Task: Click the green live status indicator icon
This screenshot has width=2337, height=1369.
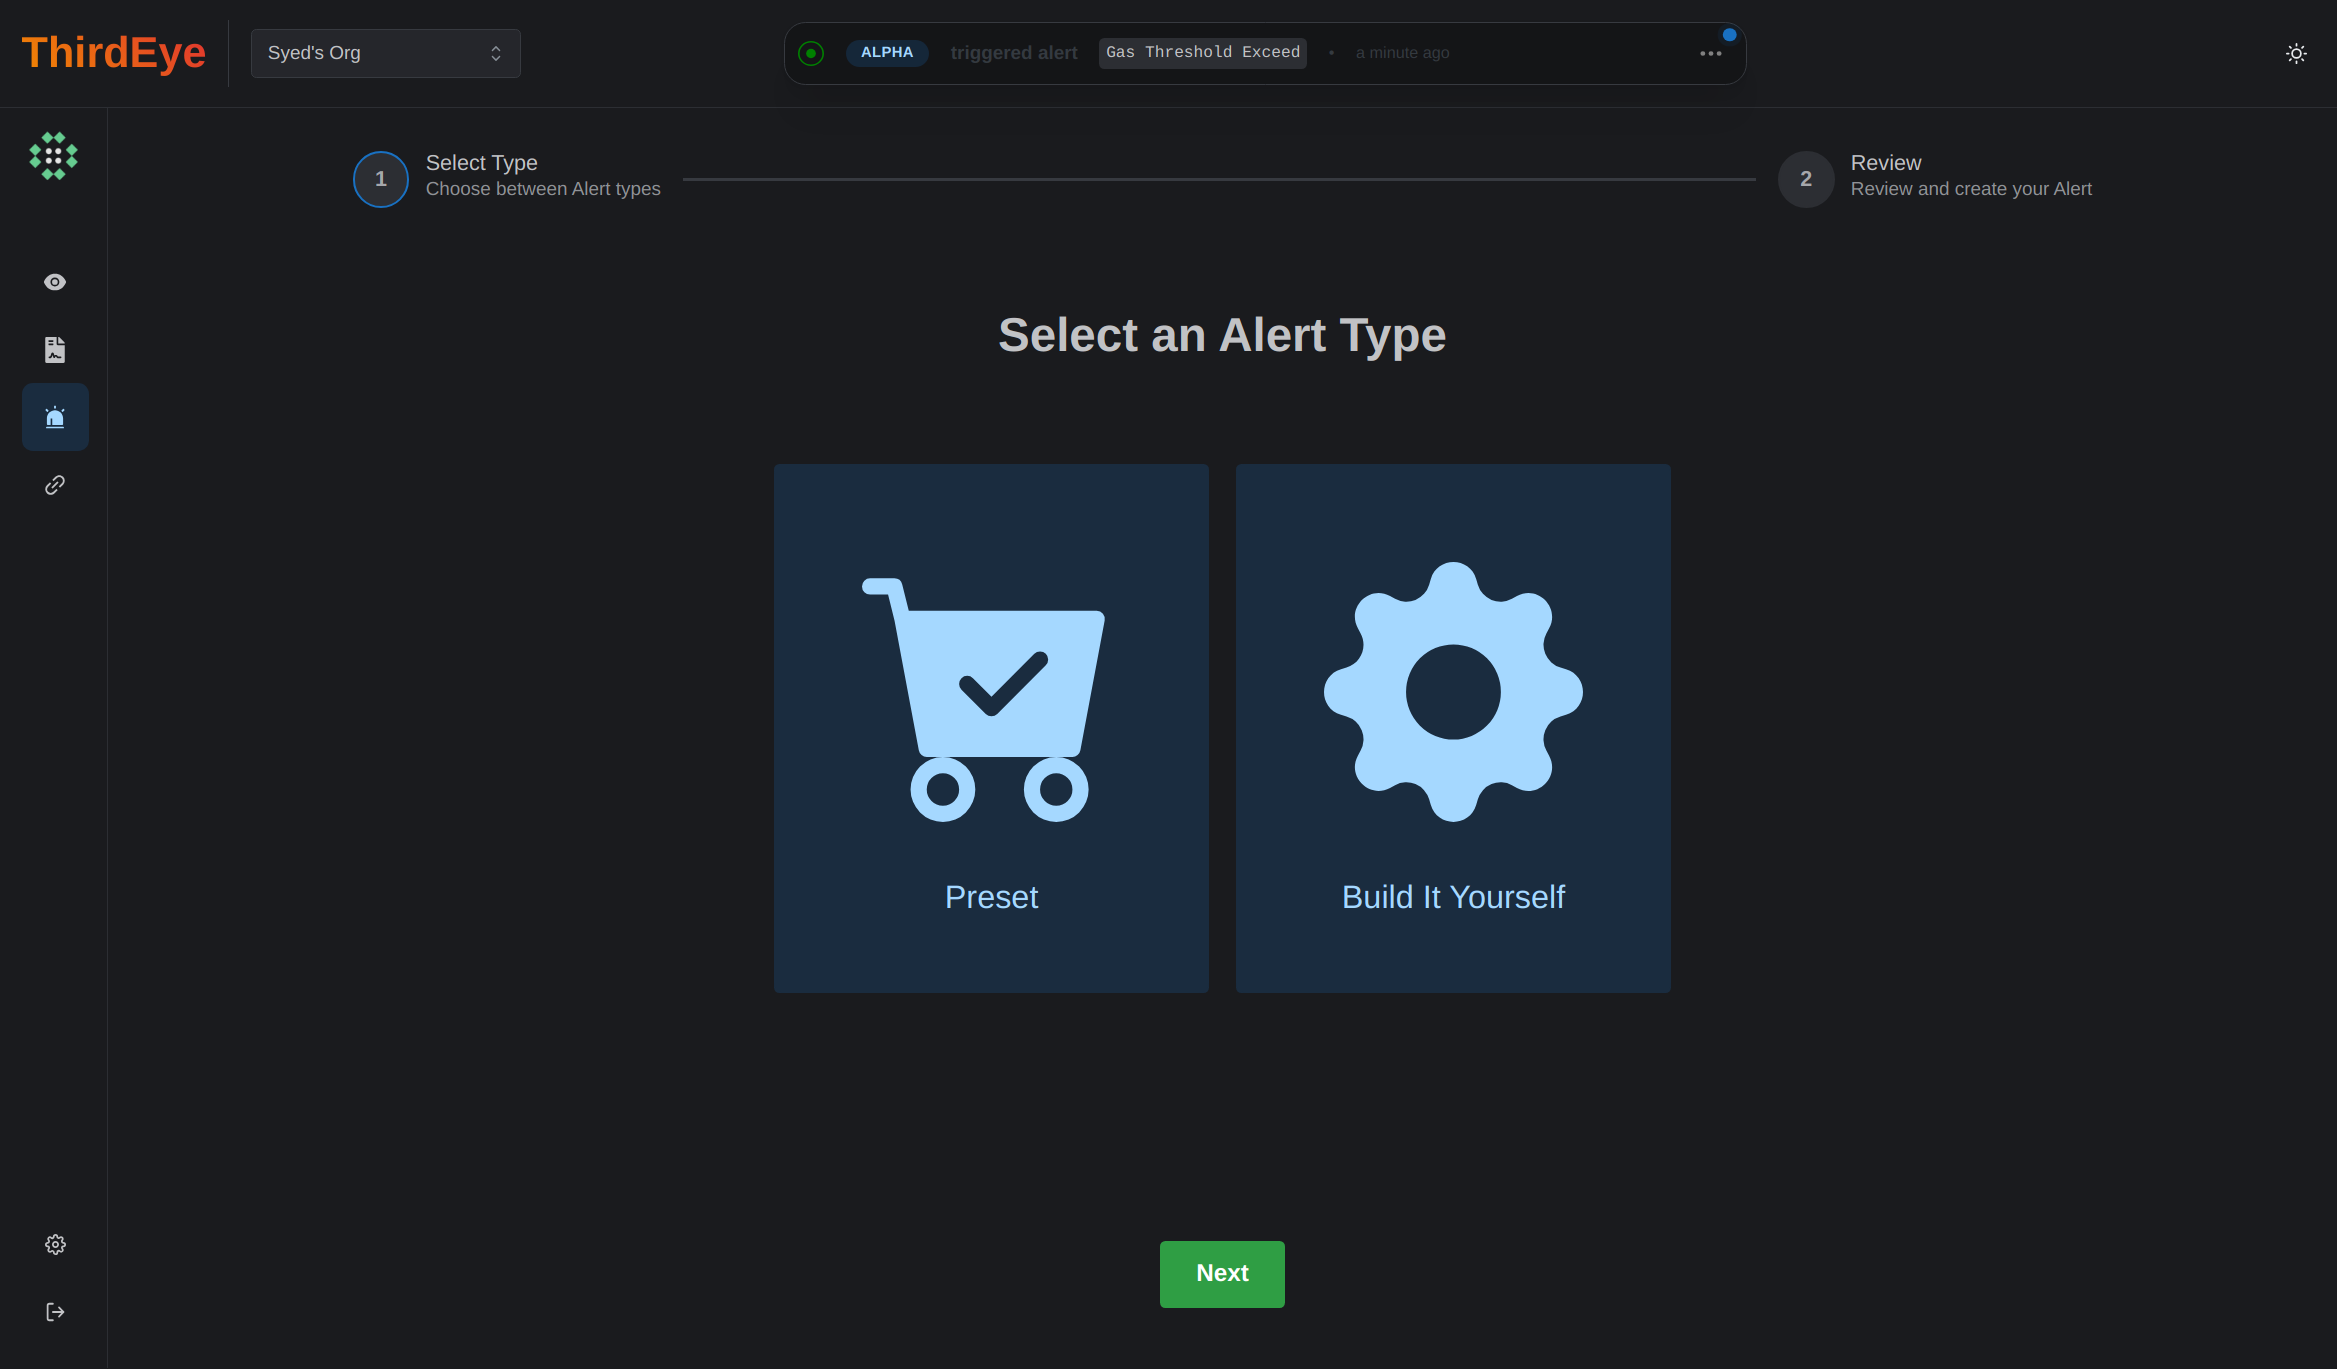Action: click(811, 53)
